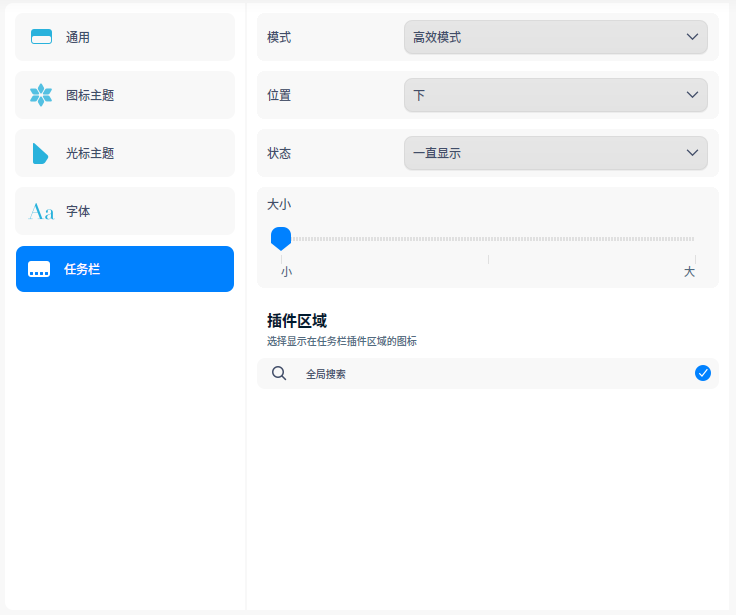This screenshot has height=615, width=736.
Task: Click the 插件区域 heading
Action: pos(297,321)
